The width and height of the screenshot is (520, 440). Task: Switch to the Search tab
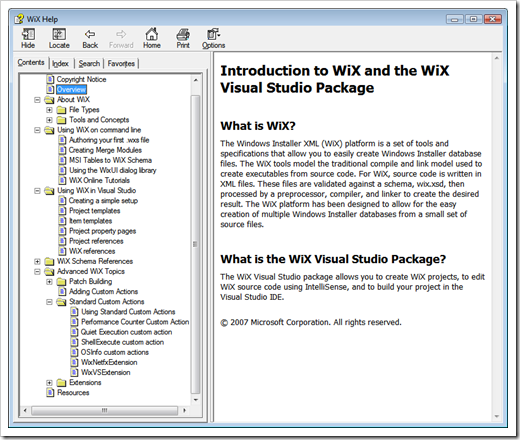coord(89,63)
